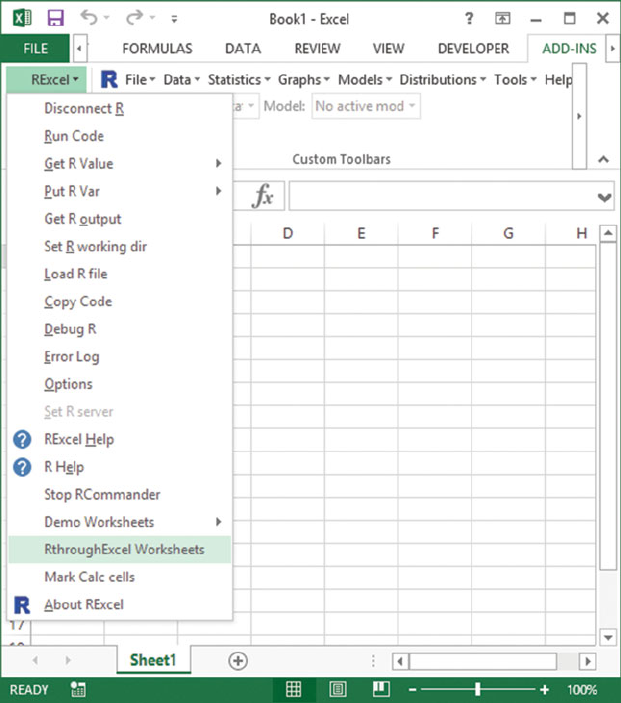
Task: Click the blue R Commander logo icon
Action: pos(109,80)
